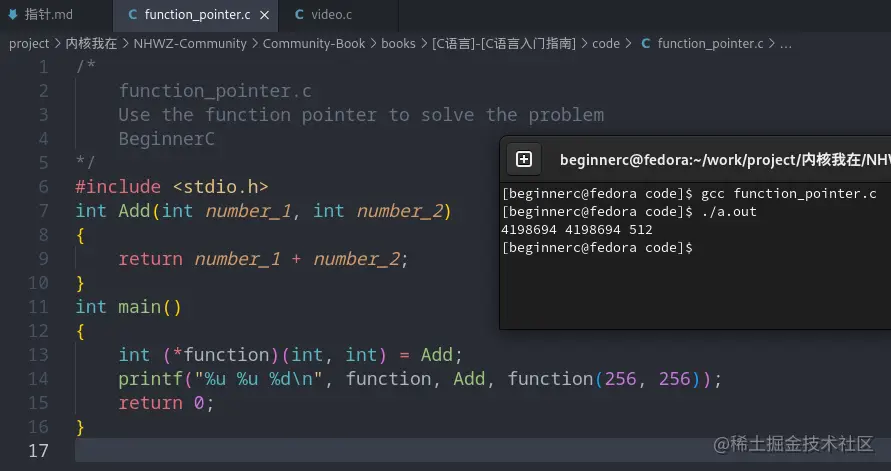Click line number 1 in gutter
891x471 pixels.
(43, 68)
